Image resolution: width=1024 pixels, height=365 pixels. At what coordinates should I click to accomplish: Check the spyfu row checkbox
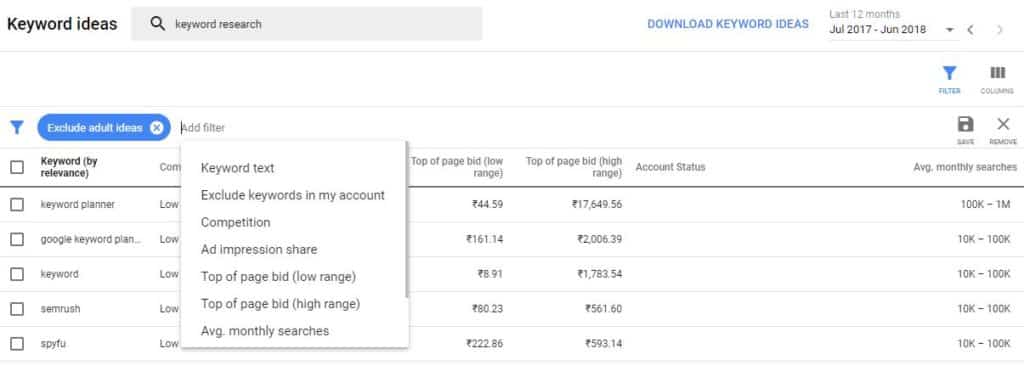click(x=17, y=343)
